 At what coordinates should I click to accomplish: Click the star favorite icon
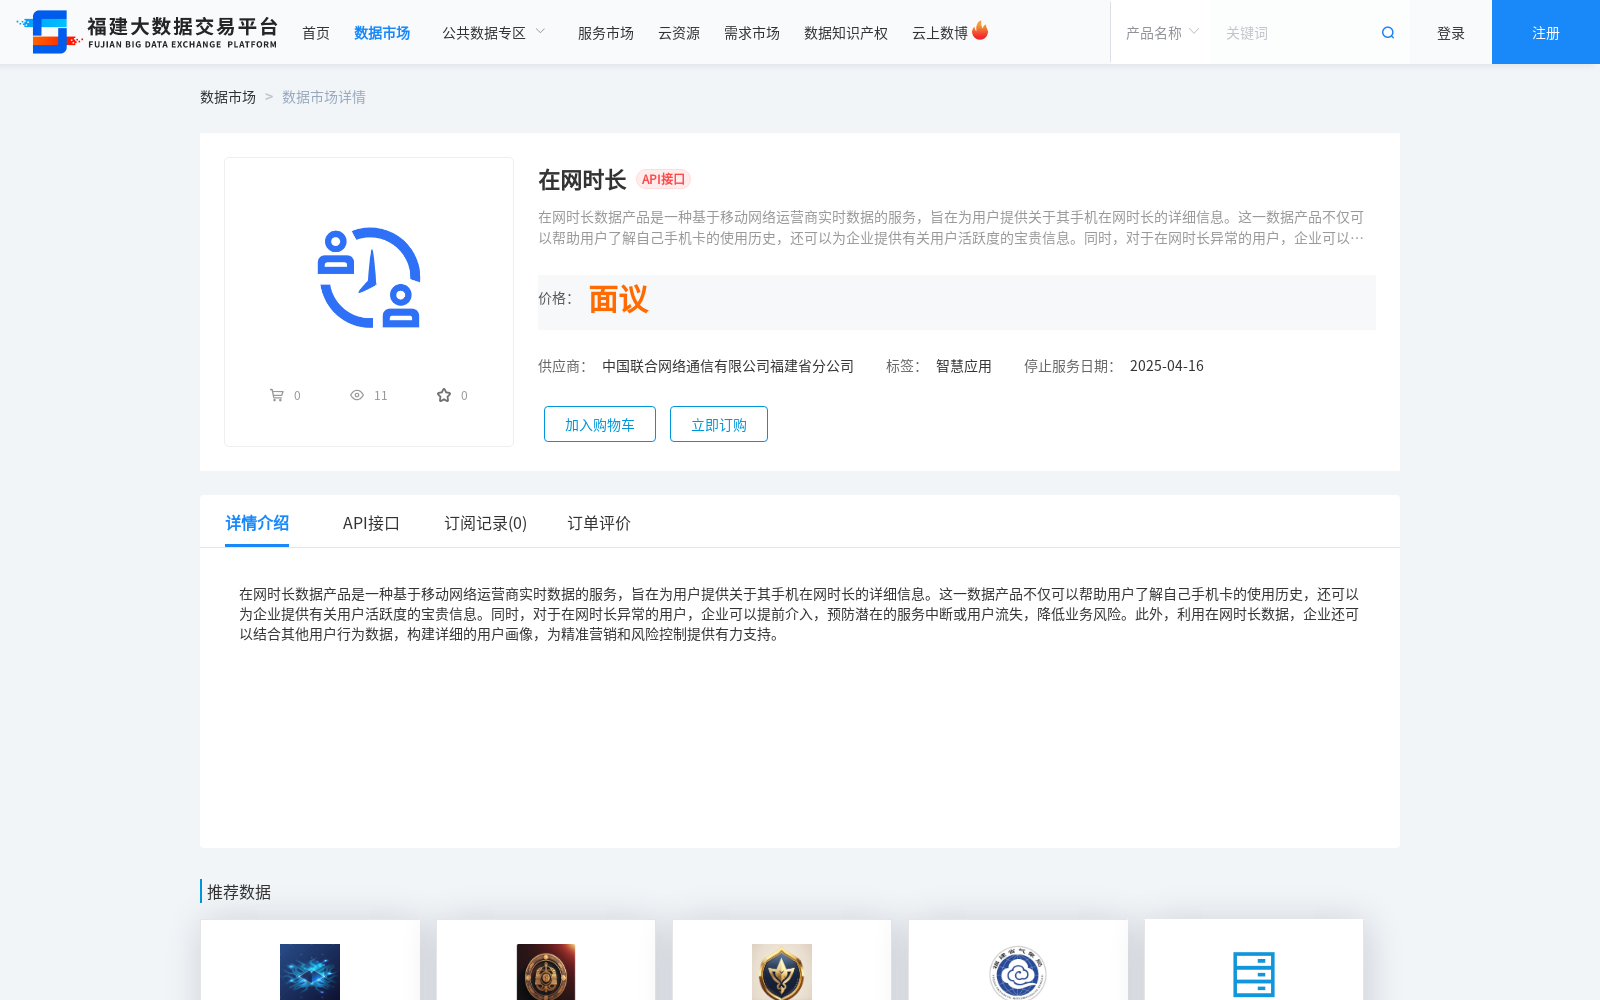[444, 395]
